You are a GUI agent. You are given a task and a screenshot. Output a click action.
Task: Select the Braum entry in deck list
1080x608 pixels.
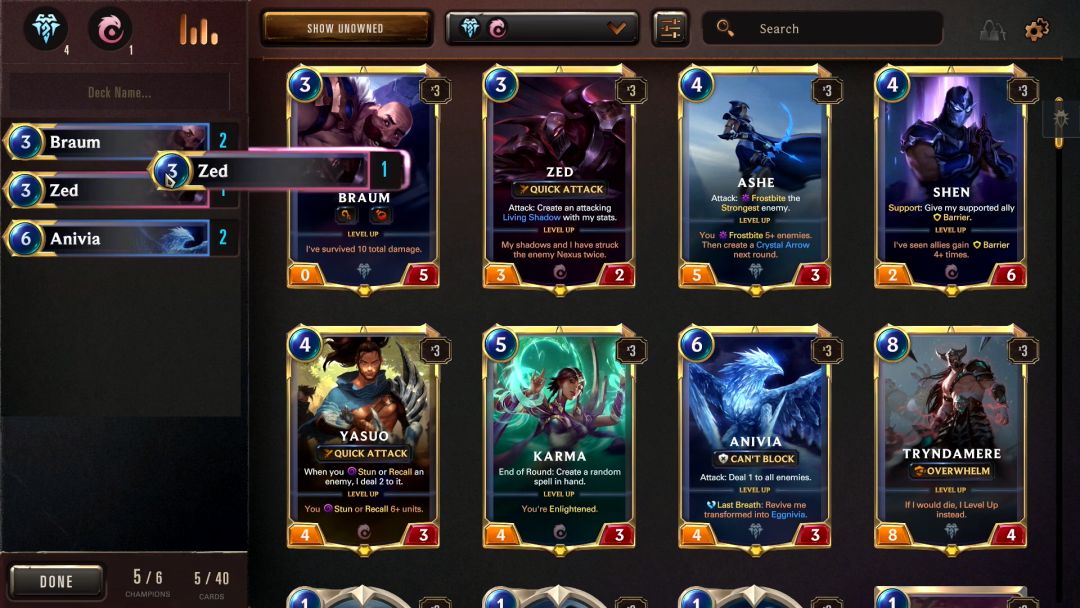(121, 141)
